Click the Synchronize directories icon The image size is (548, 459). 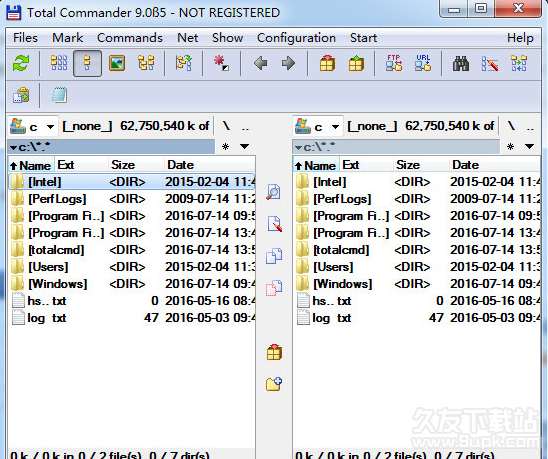pyautogui.click(x=519, y=63)
